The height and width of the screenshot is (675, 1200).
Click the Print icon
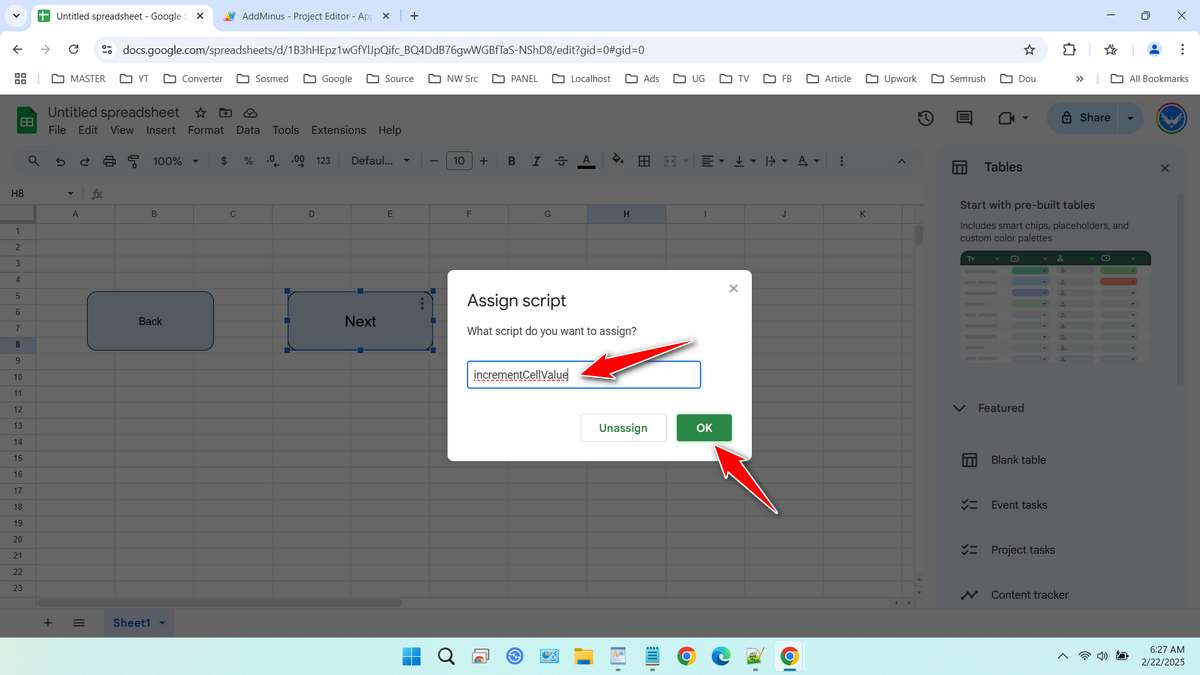tap(109, 160)
